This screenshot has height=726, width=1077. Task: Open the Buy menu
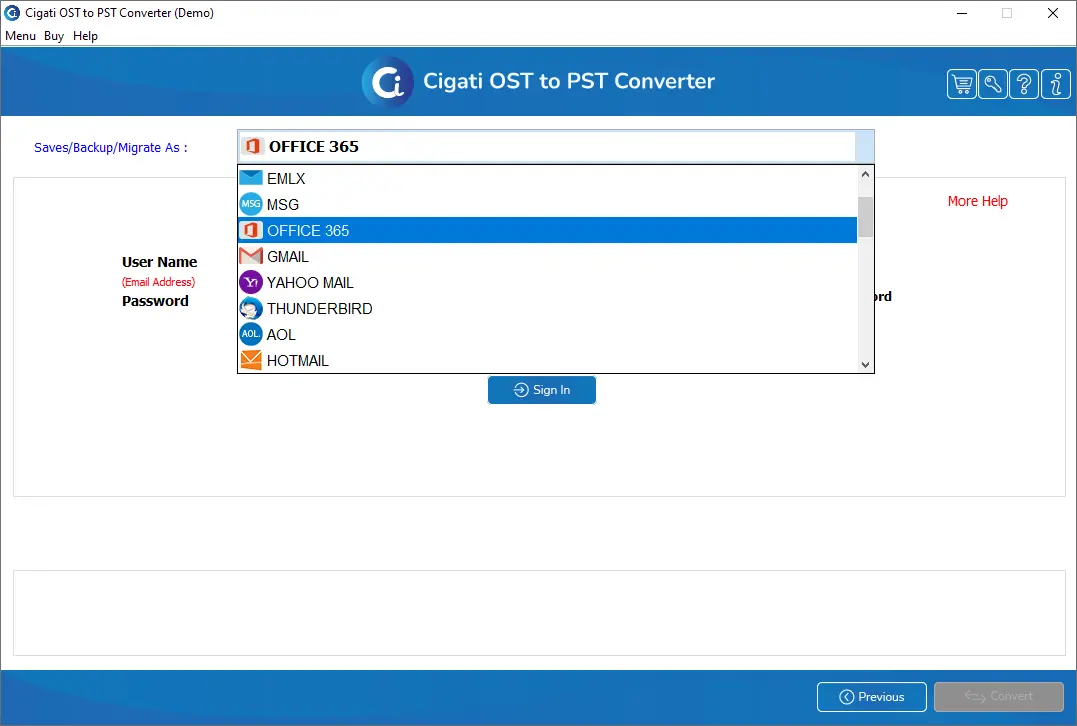(x=54, y=36)
